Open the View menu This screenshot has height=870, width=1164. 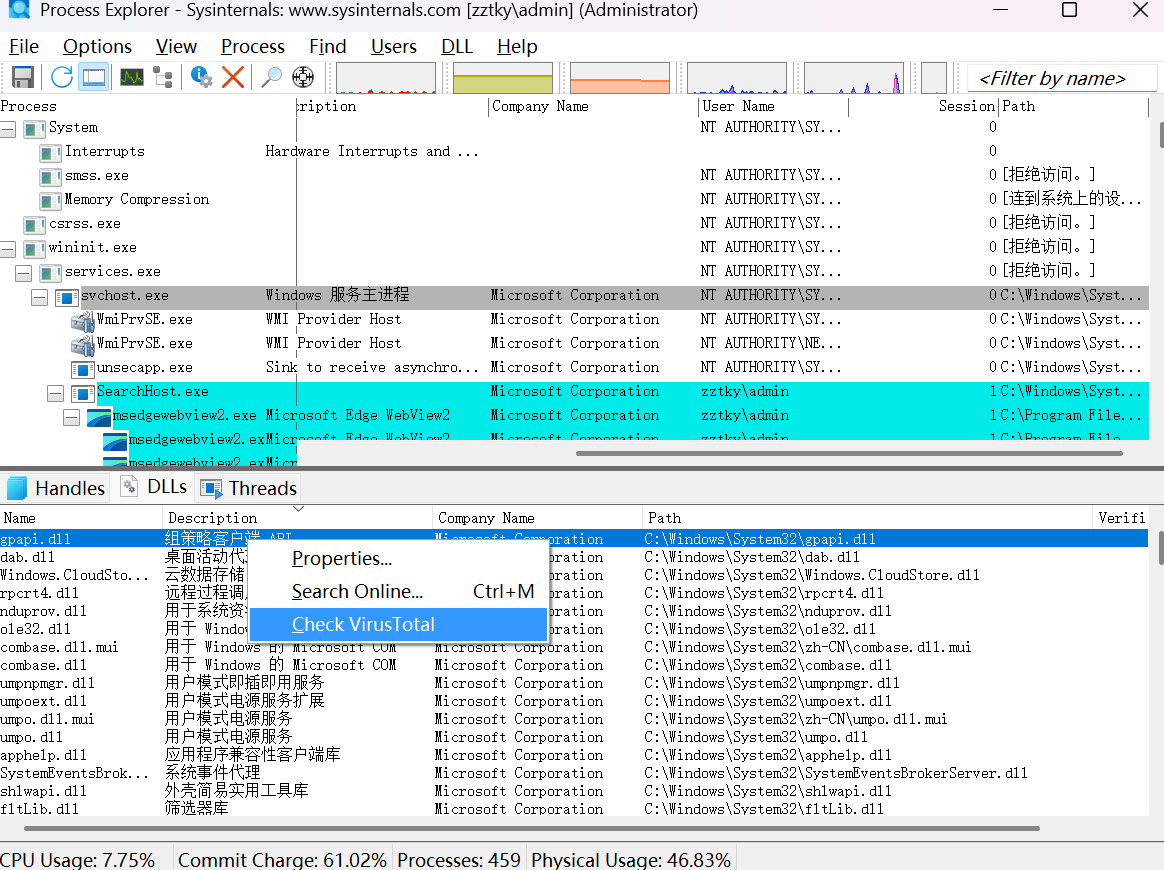point(176,46)
